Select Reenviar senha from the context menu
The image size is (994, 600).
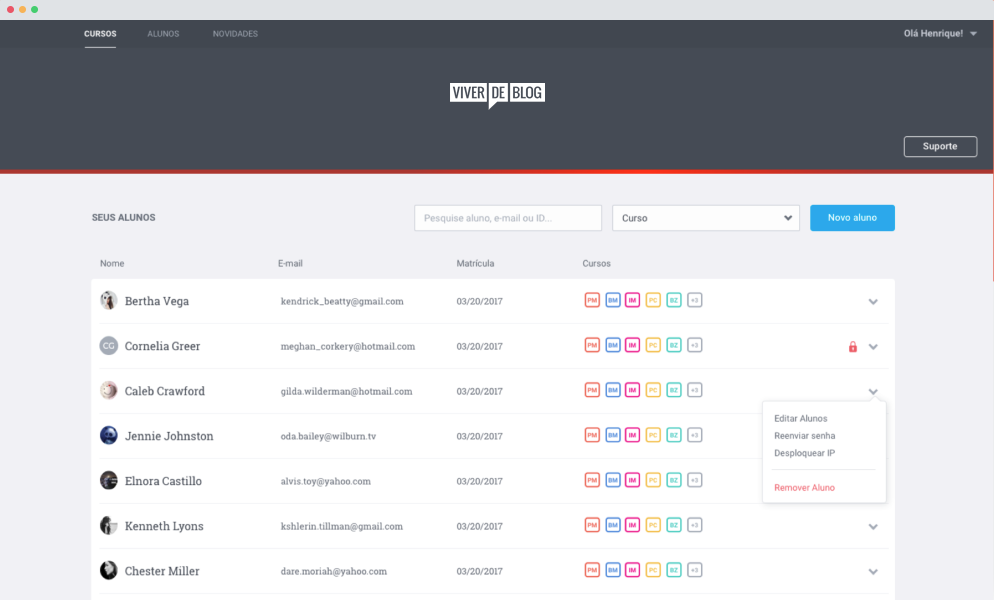[x=804, y=436]
